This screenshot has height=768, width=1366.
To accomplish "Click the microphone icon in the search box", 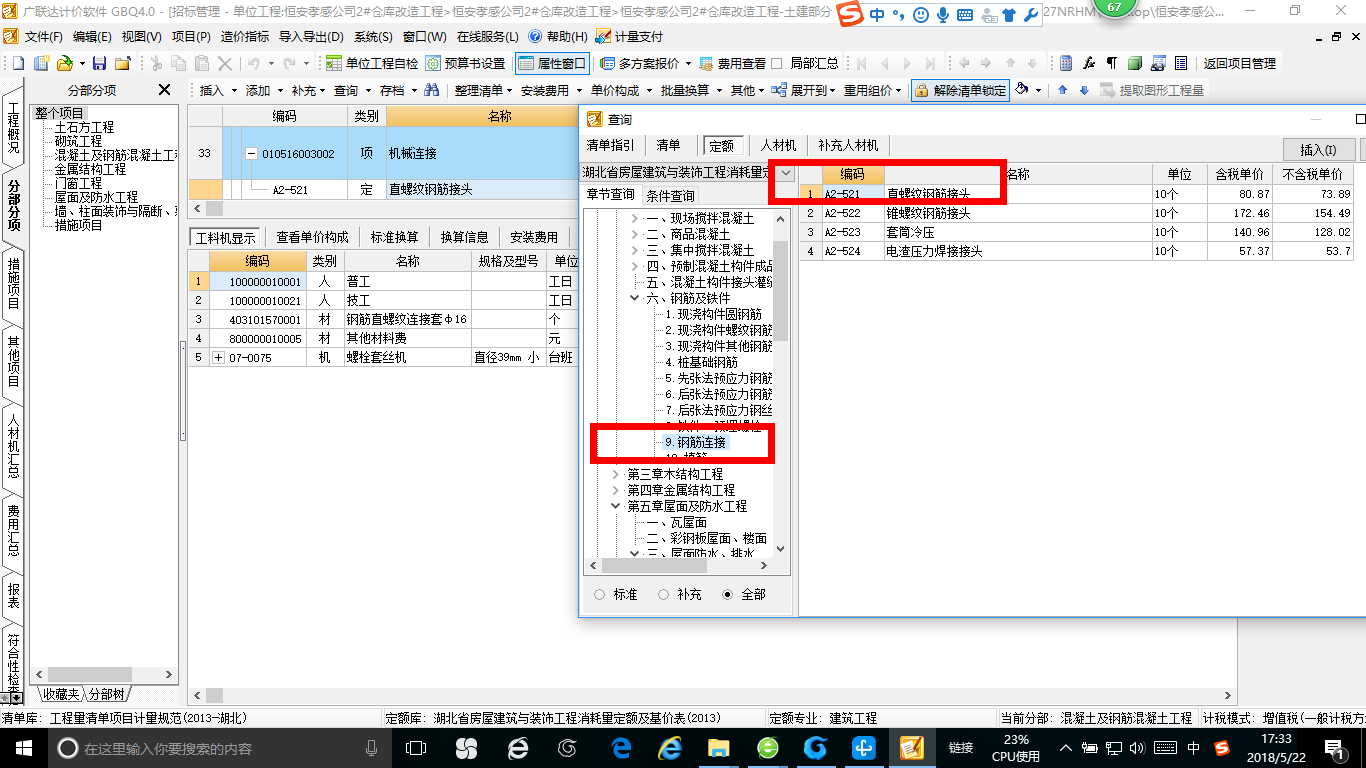I will pos(372,748).
